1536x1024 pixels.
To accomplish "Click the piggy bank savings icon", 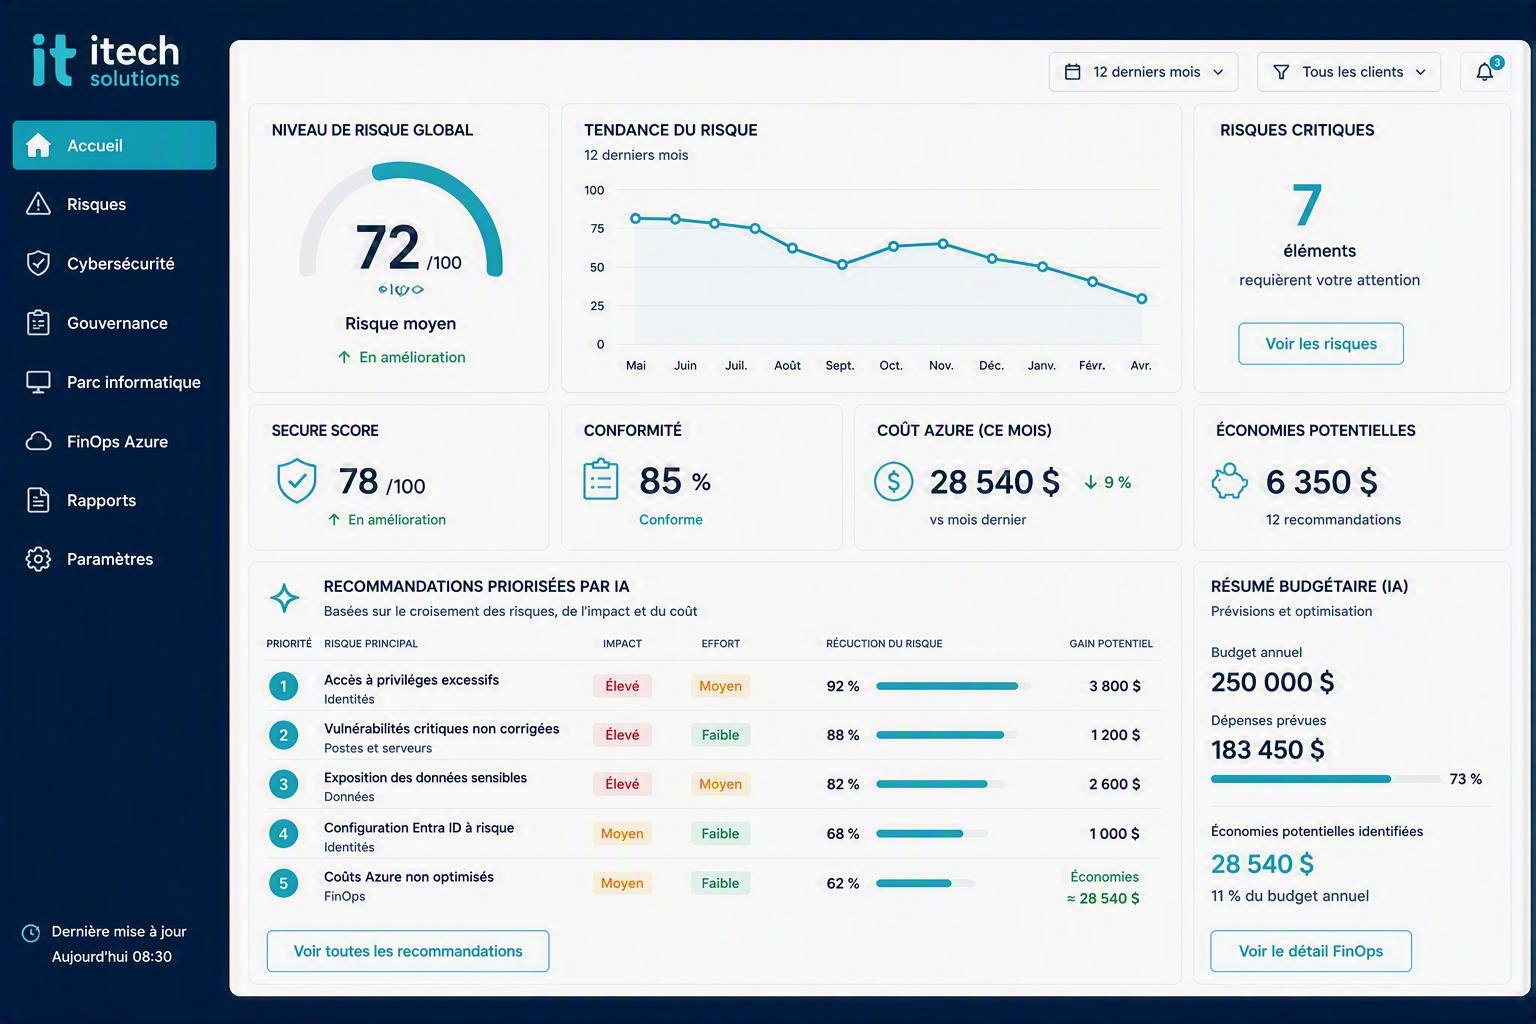I will pos(1229,482).
